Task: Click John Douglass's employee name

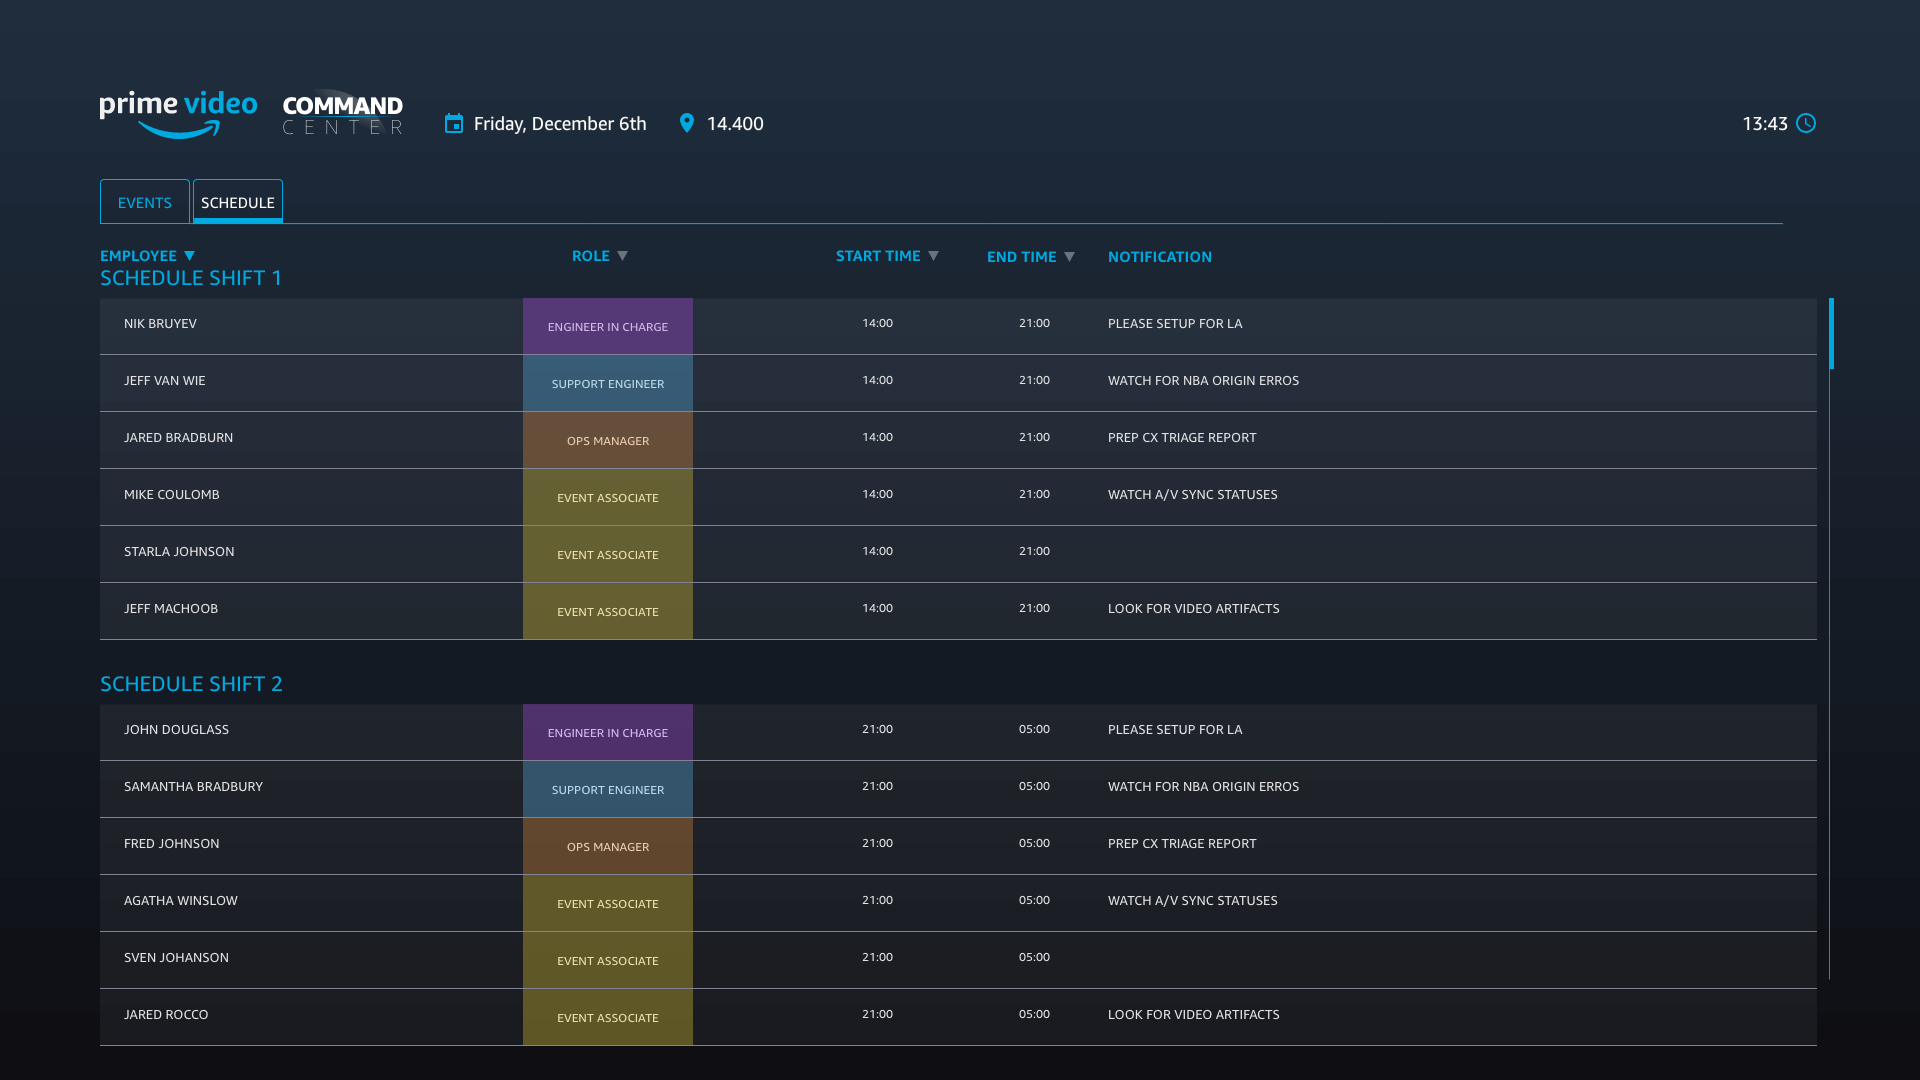Action: [x=176, y=730]
